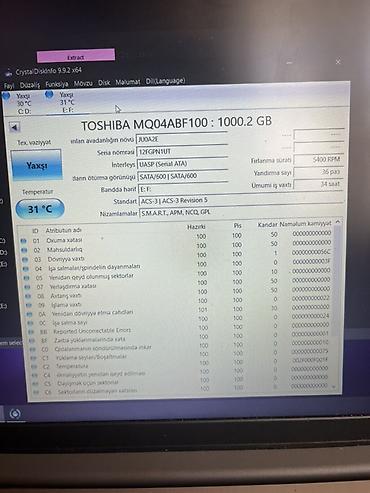
Task: Click the SMART list scrollbar up arrow
Action: point(338,222)
